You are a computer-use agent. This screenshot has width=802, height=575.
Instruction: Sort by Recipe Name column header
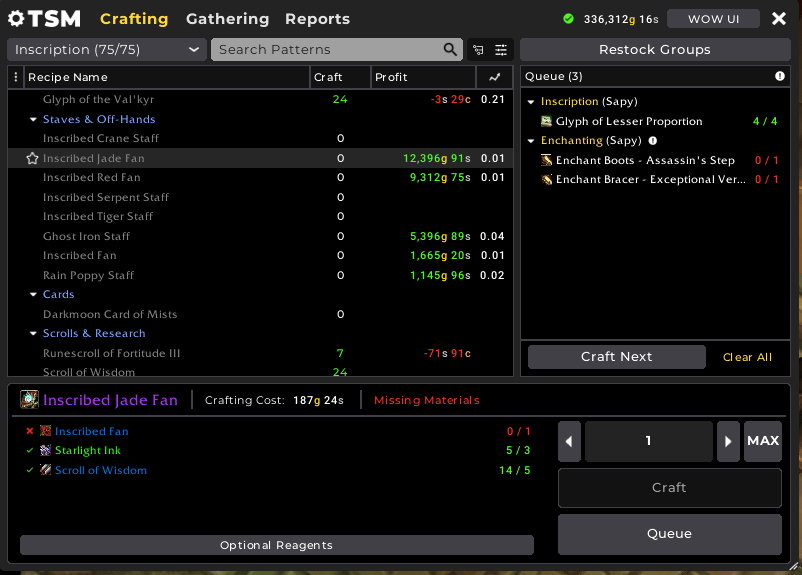pos(167,77)
